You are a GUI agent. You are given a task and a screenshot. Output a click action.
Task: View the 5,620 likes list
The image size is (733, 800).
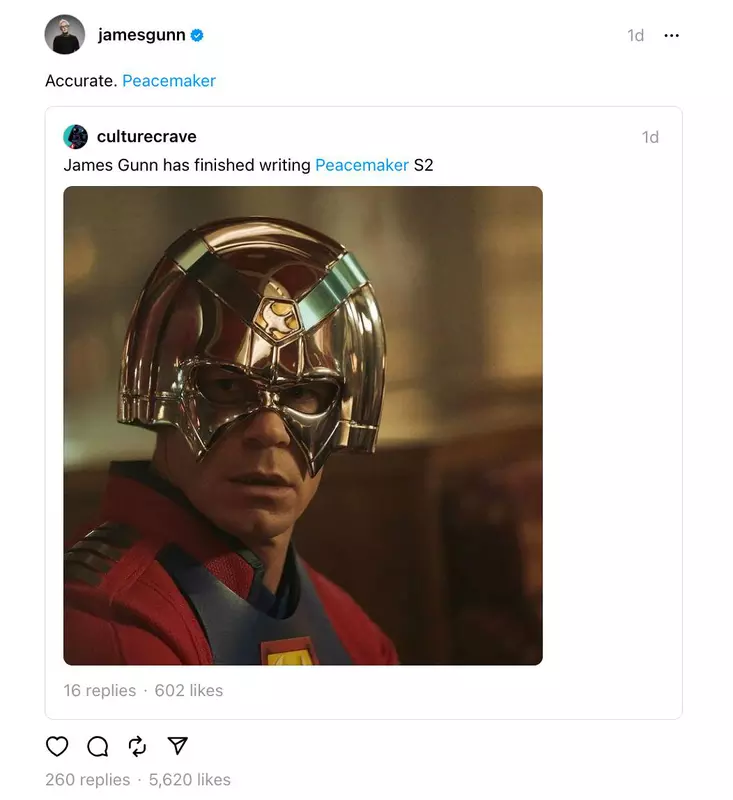click(190, 779)
